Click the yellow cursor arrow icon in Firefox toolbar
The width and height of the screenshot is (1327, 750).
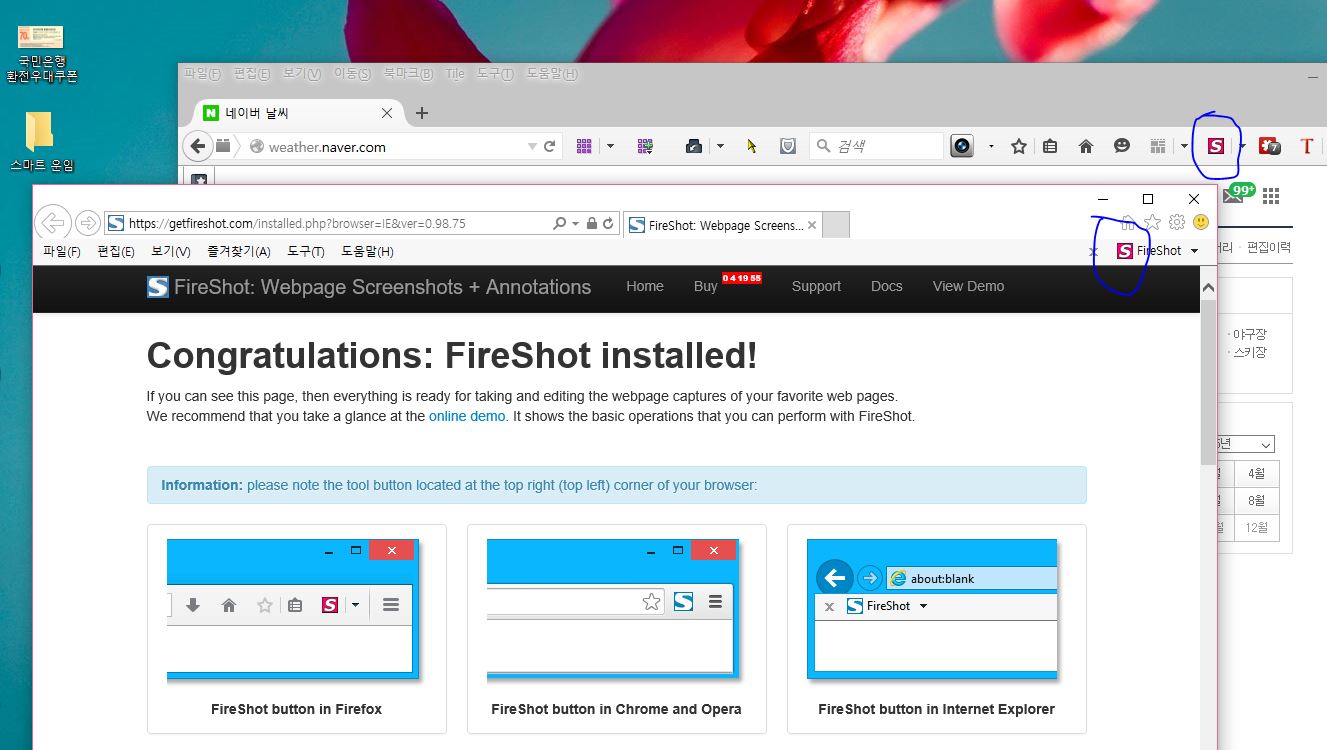click(x=752, y=146)
